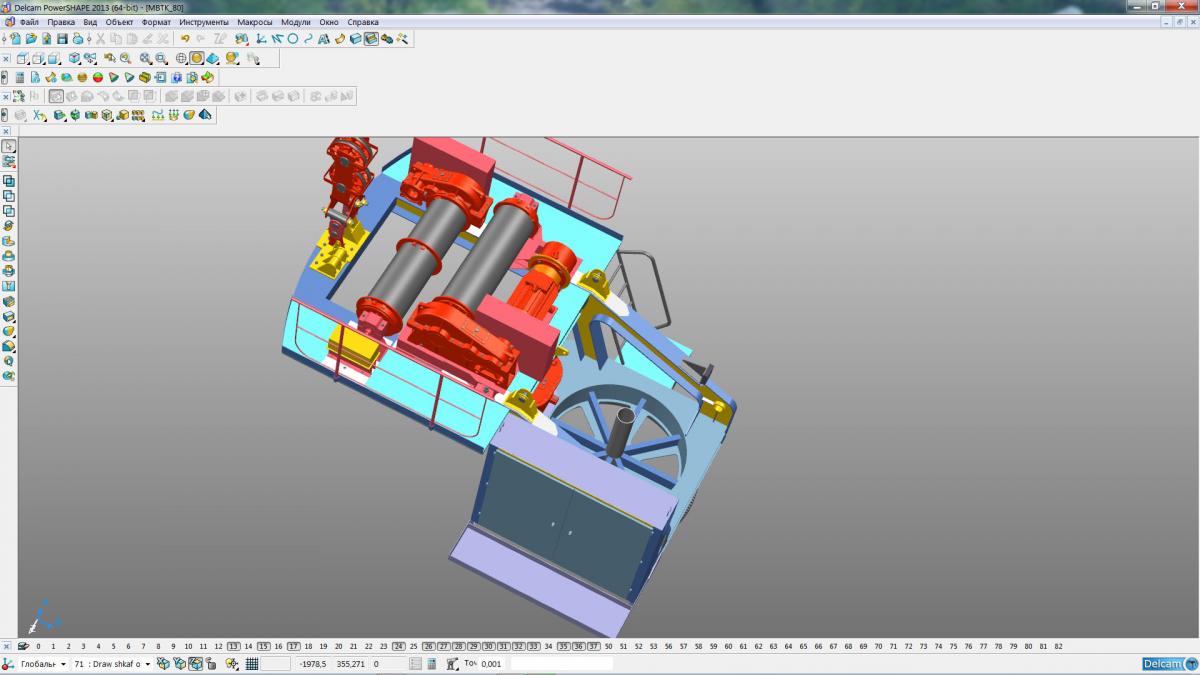
Task: Click the Undo arrow icon
Action: point(185,39)
